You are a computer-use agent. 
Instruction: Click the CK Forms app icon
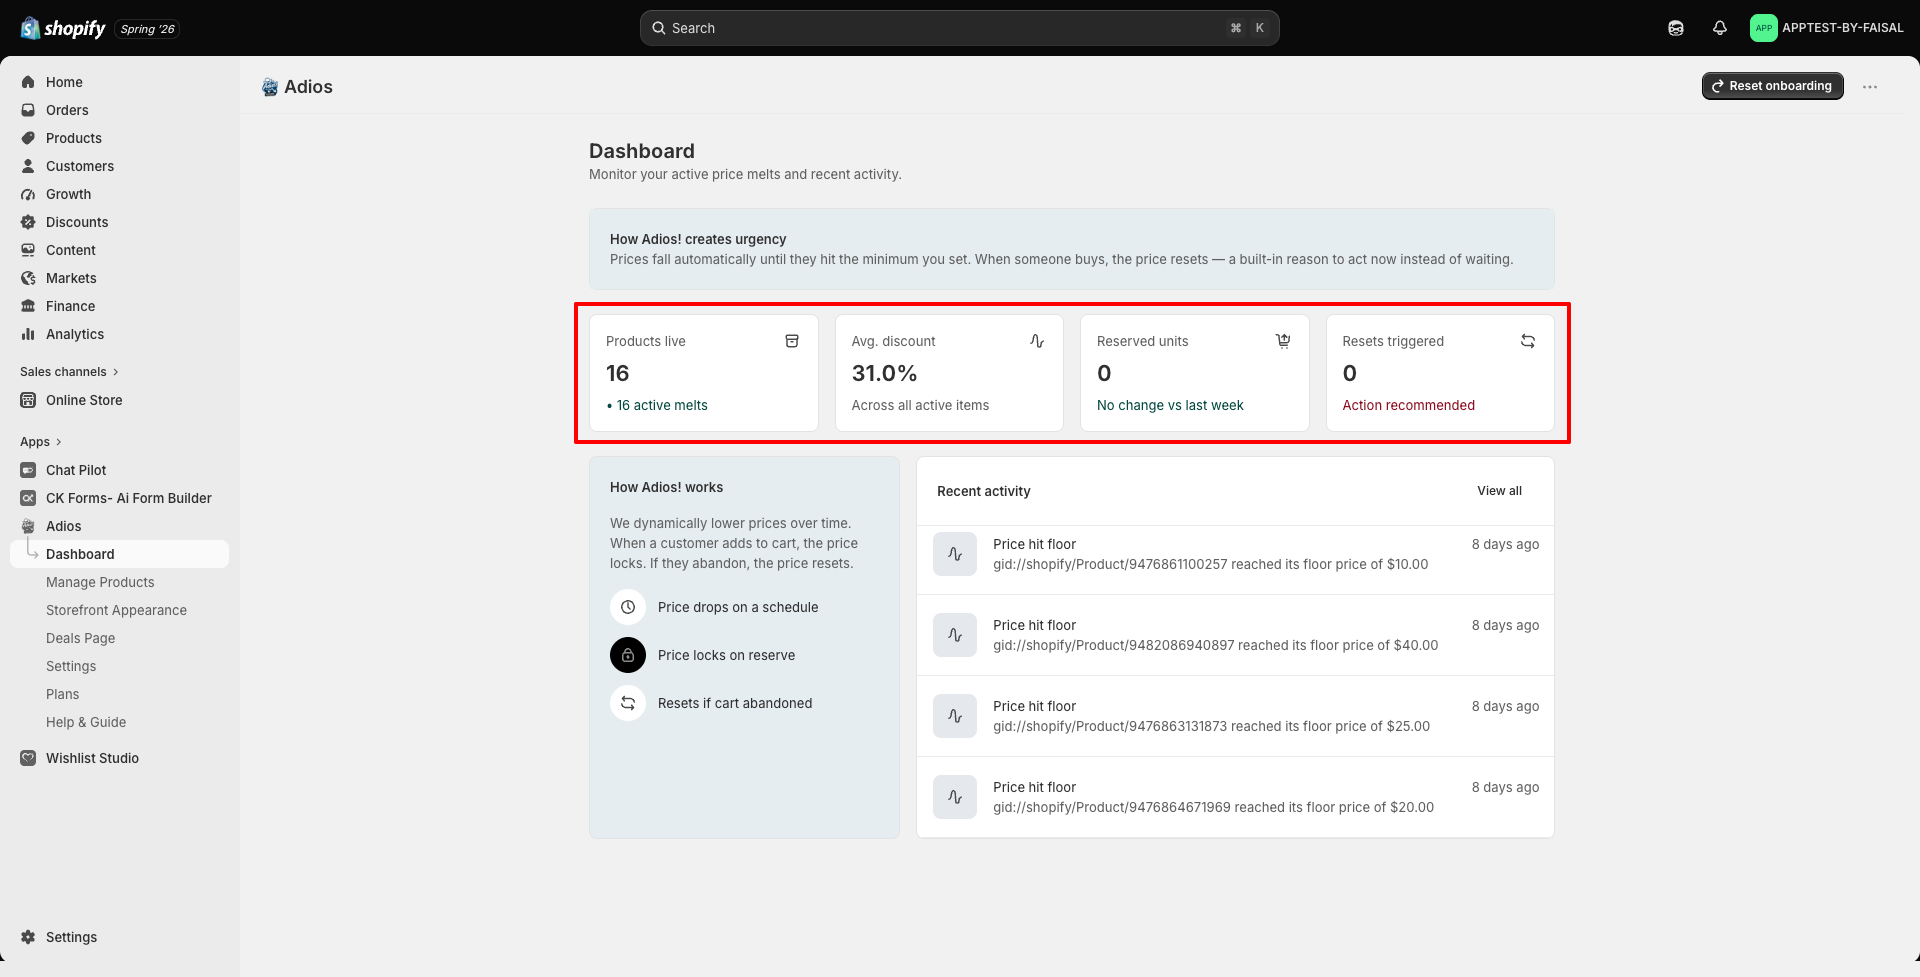[28, 498]
